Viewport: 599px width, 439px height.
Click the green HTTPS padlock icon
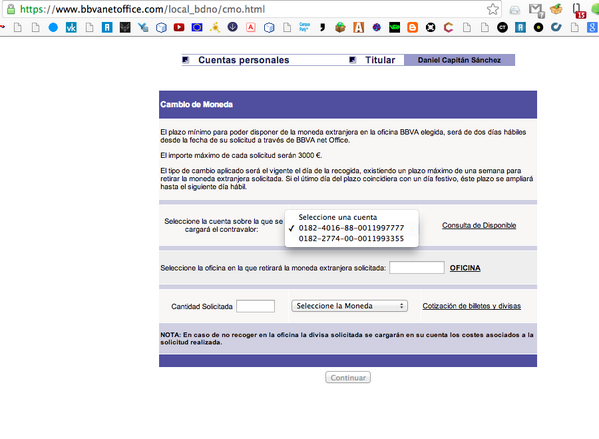pyautogui.click(x=11, y=9)
